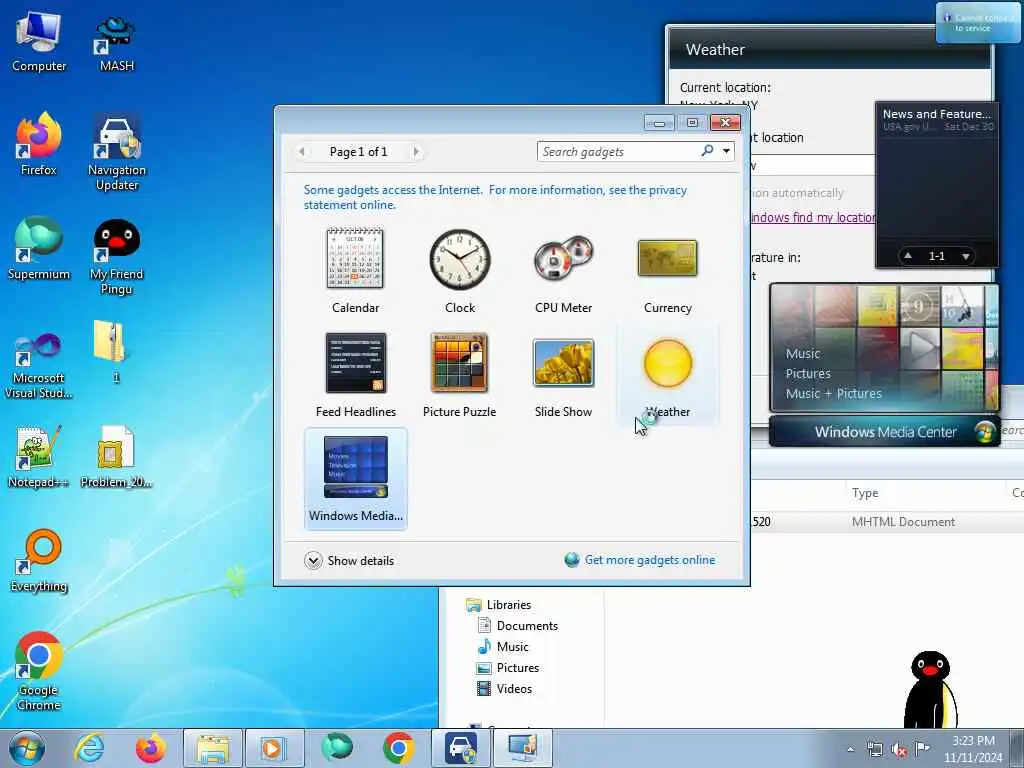This screenshot has width=1024, height=768.
Task: Open Computer desktop icon
Action: (x=39, y=40)
